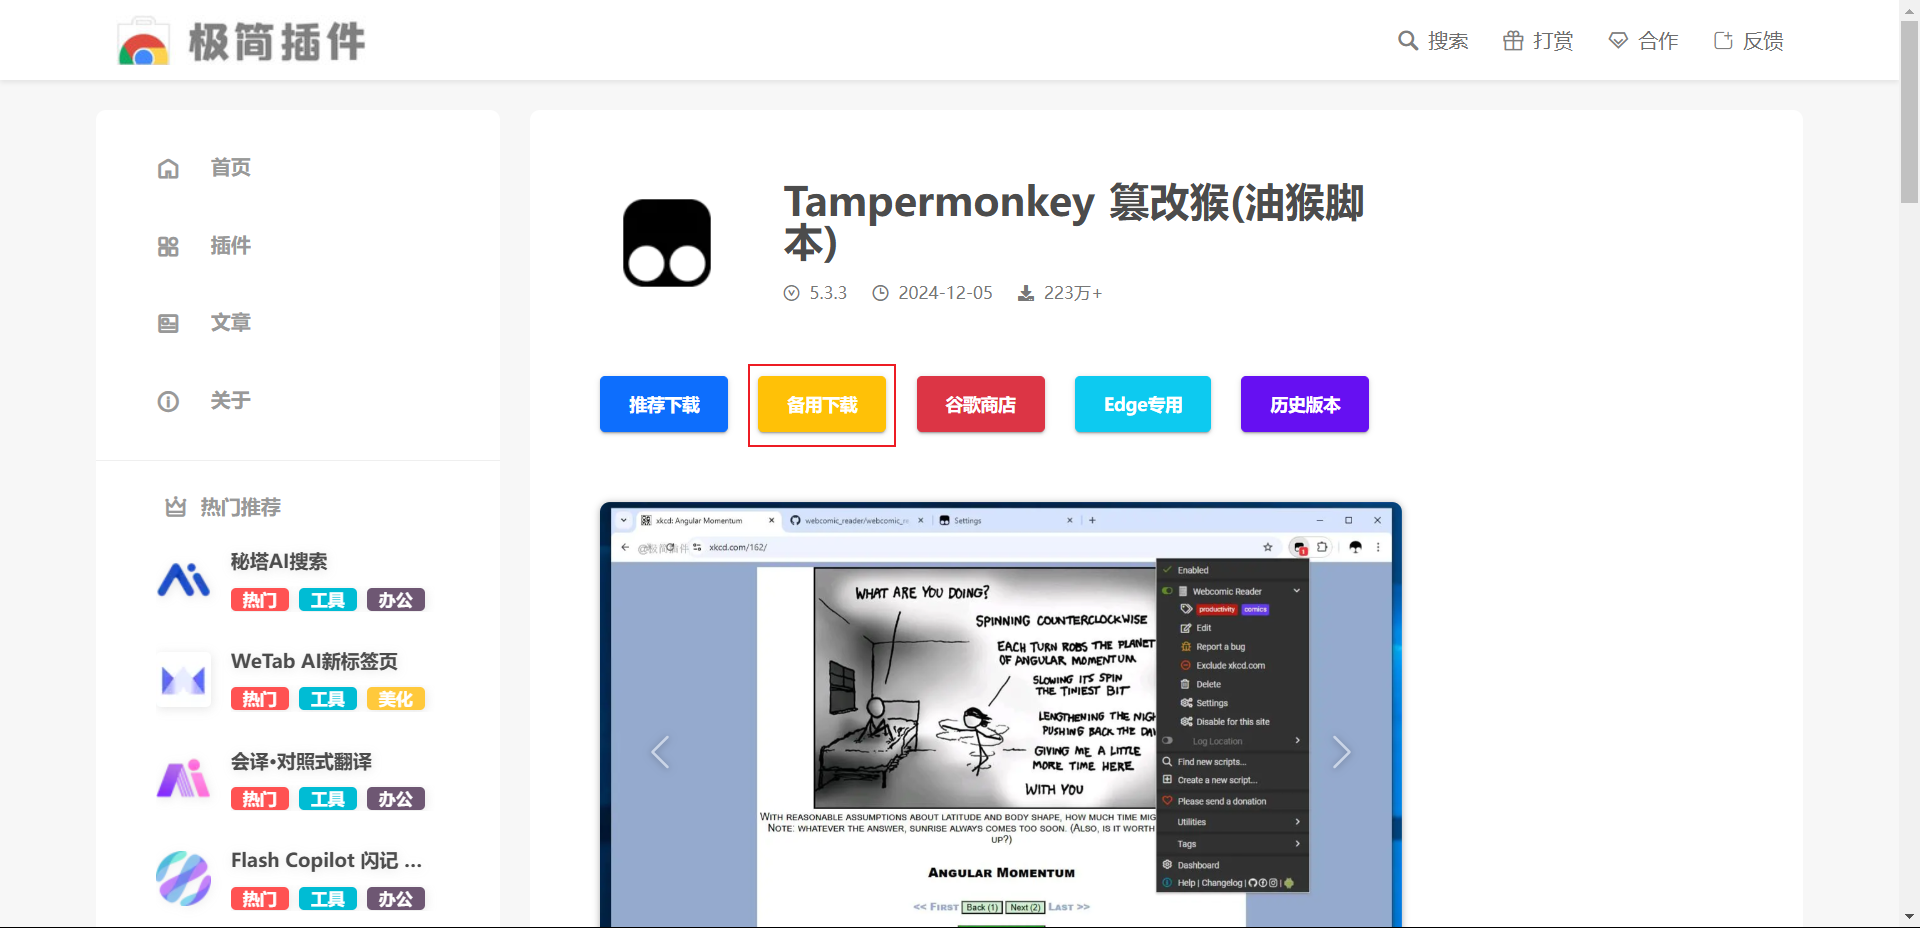This screenshot has width=1920, height=928.
Task: Click the 推荐下载 blue button
Action: [x=664, y=404]
